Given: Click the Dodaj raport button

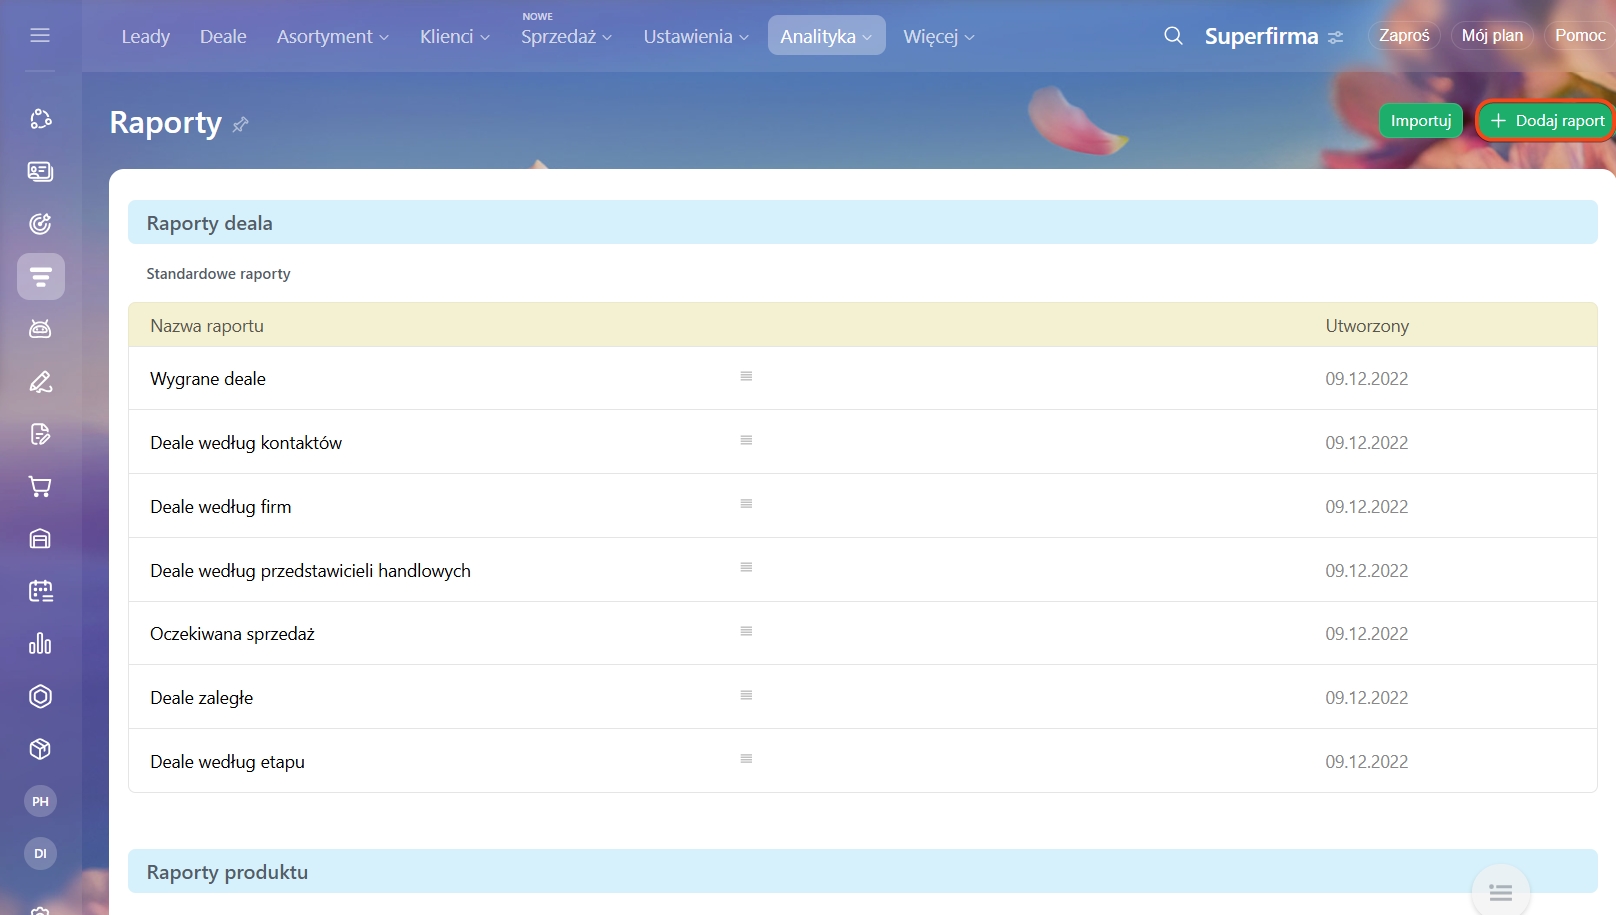Looking at the screenshot, I should click(x=1546, y=121).
